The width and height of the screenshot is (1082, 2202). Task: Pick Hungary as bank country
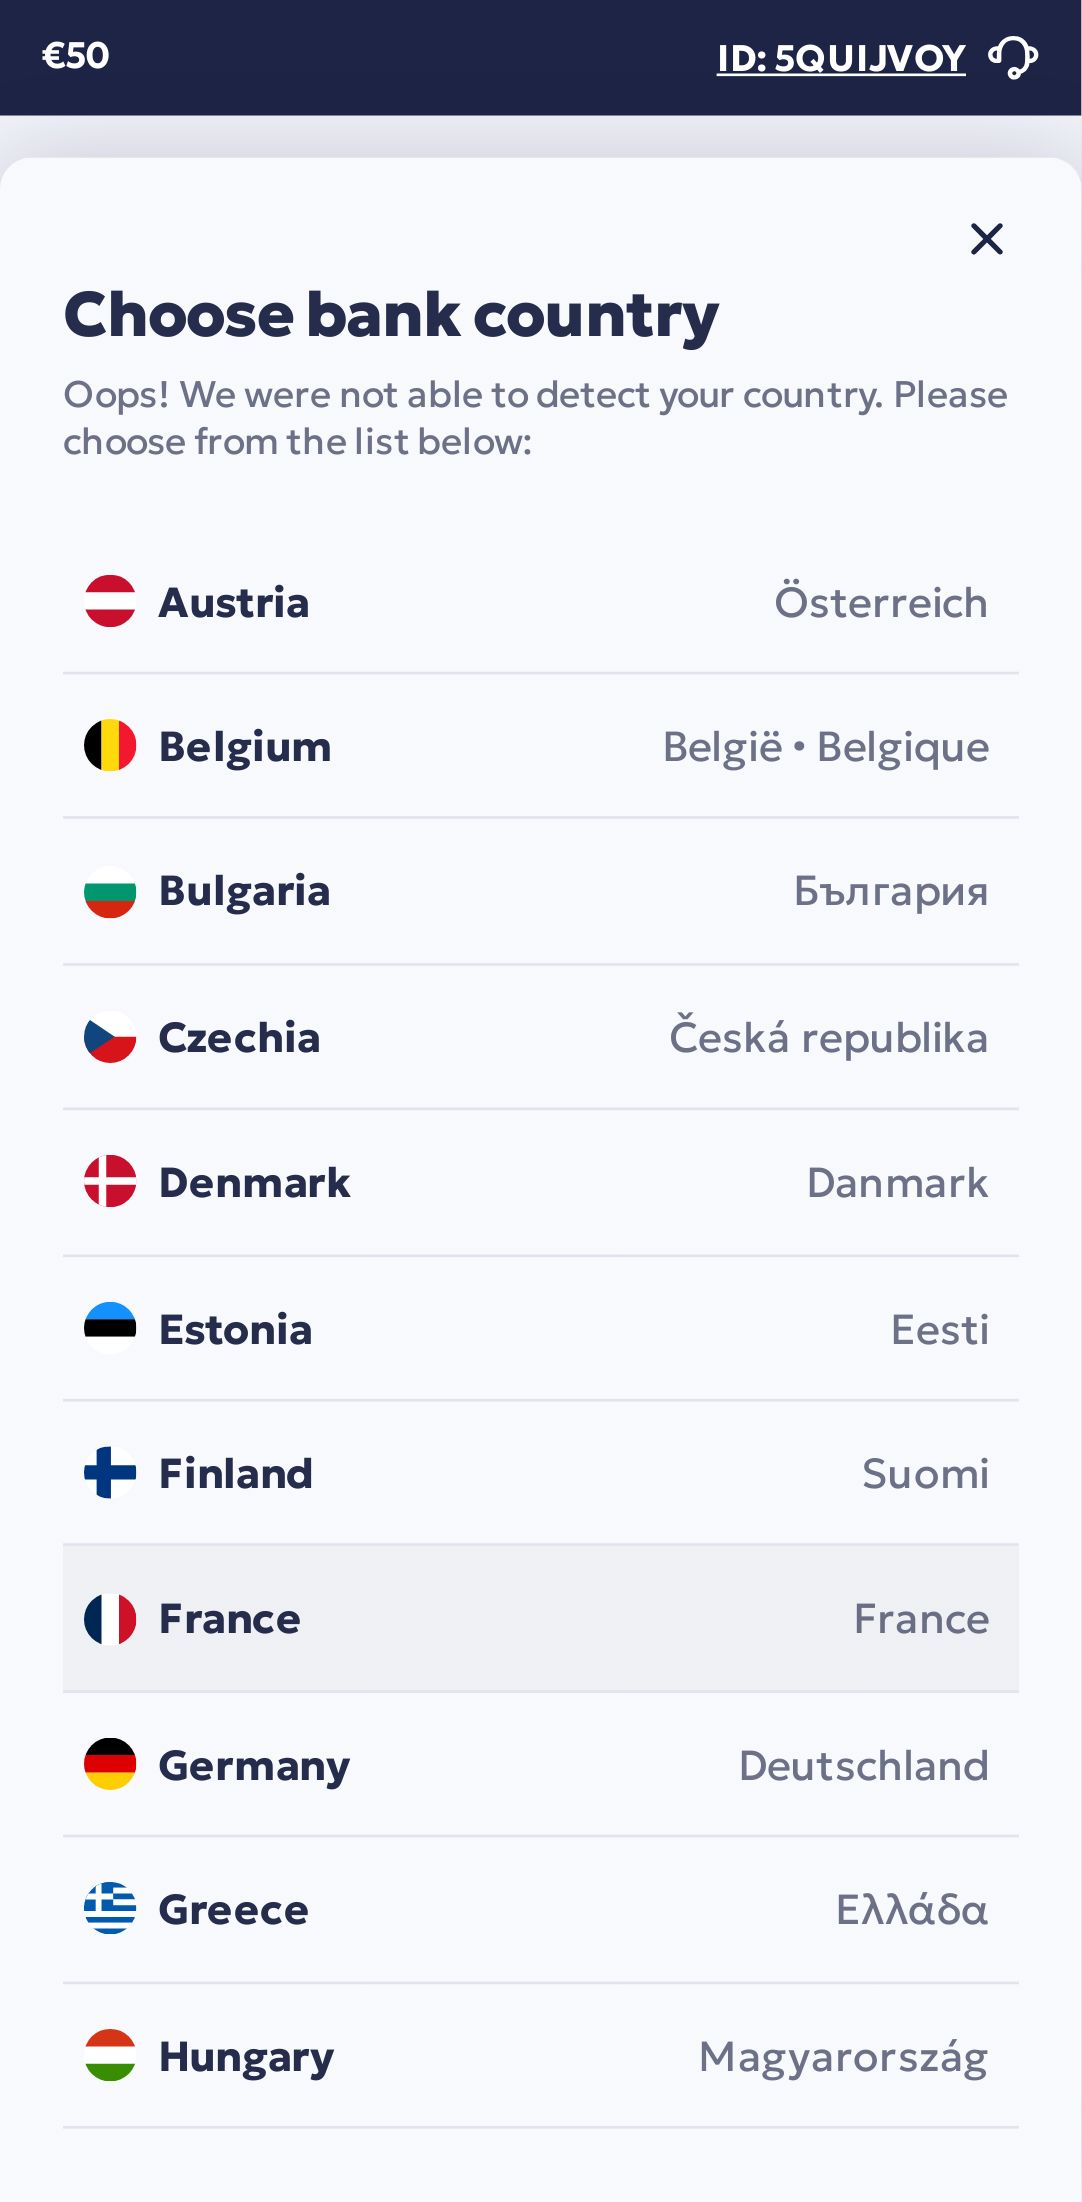pos(540,2057)
